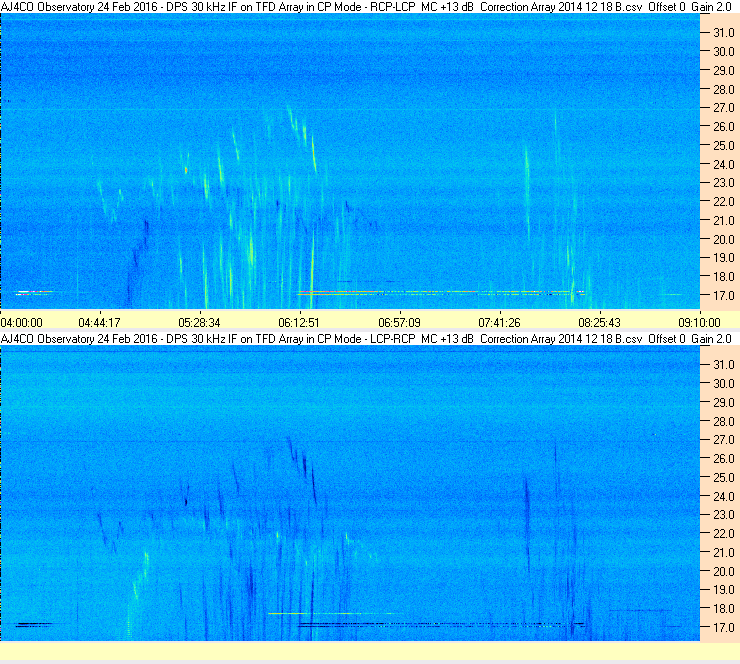Select the 17.0 MHz tick on upper chart
Screen dimensions: 740x664
723,296
